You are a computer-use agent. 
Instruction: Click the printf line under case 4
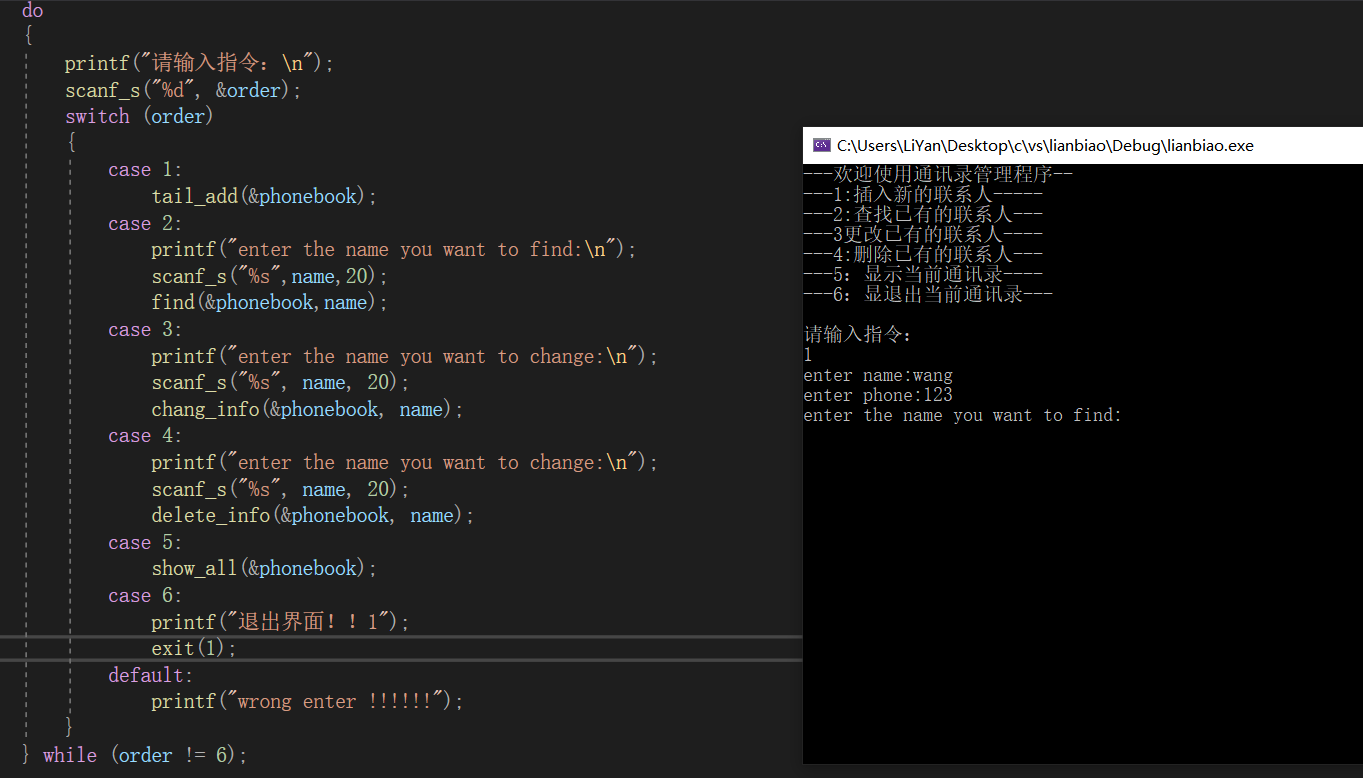(x=405, y=462)
